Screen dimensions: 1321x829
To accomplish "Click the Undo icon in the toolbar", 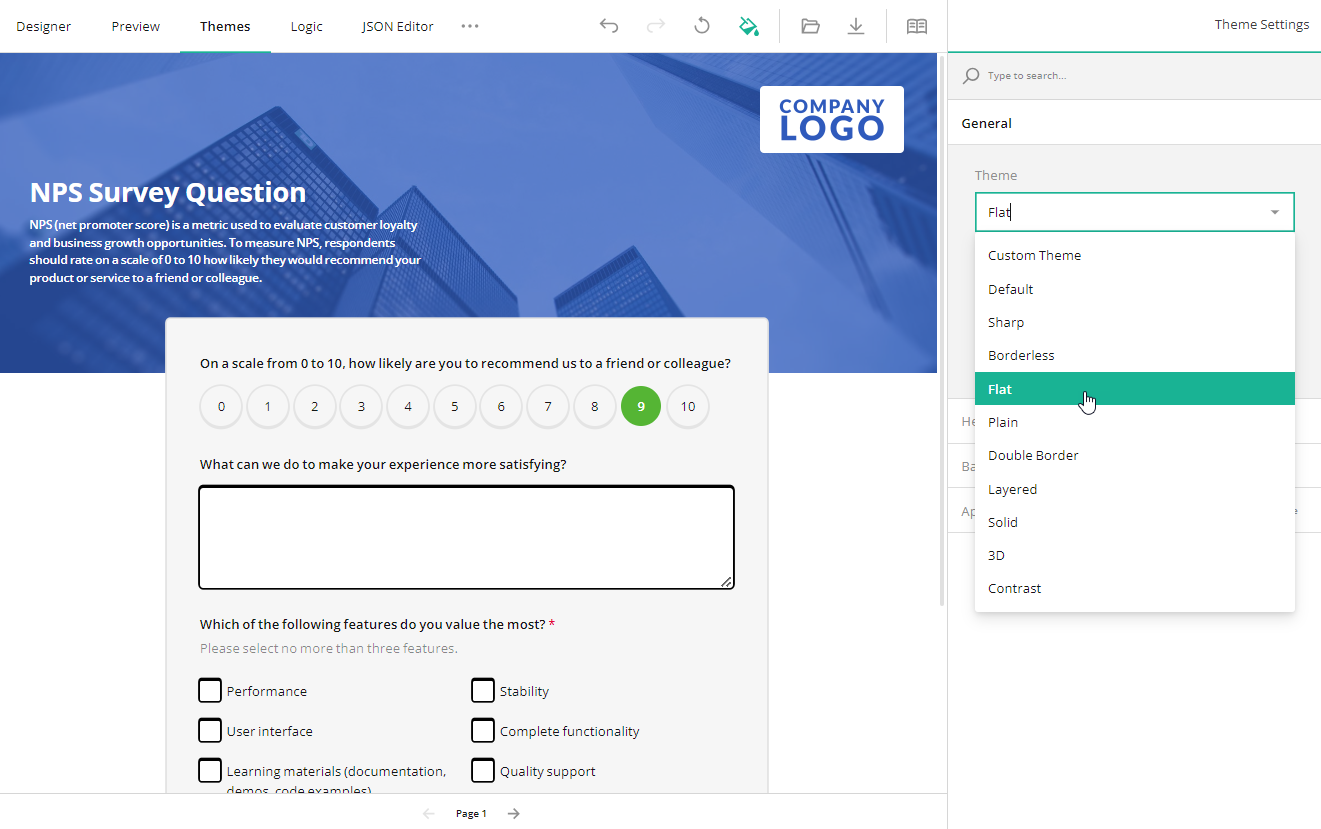I will click(608, 25).
